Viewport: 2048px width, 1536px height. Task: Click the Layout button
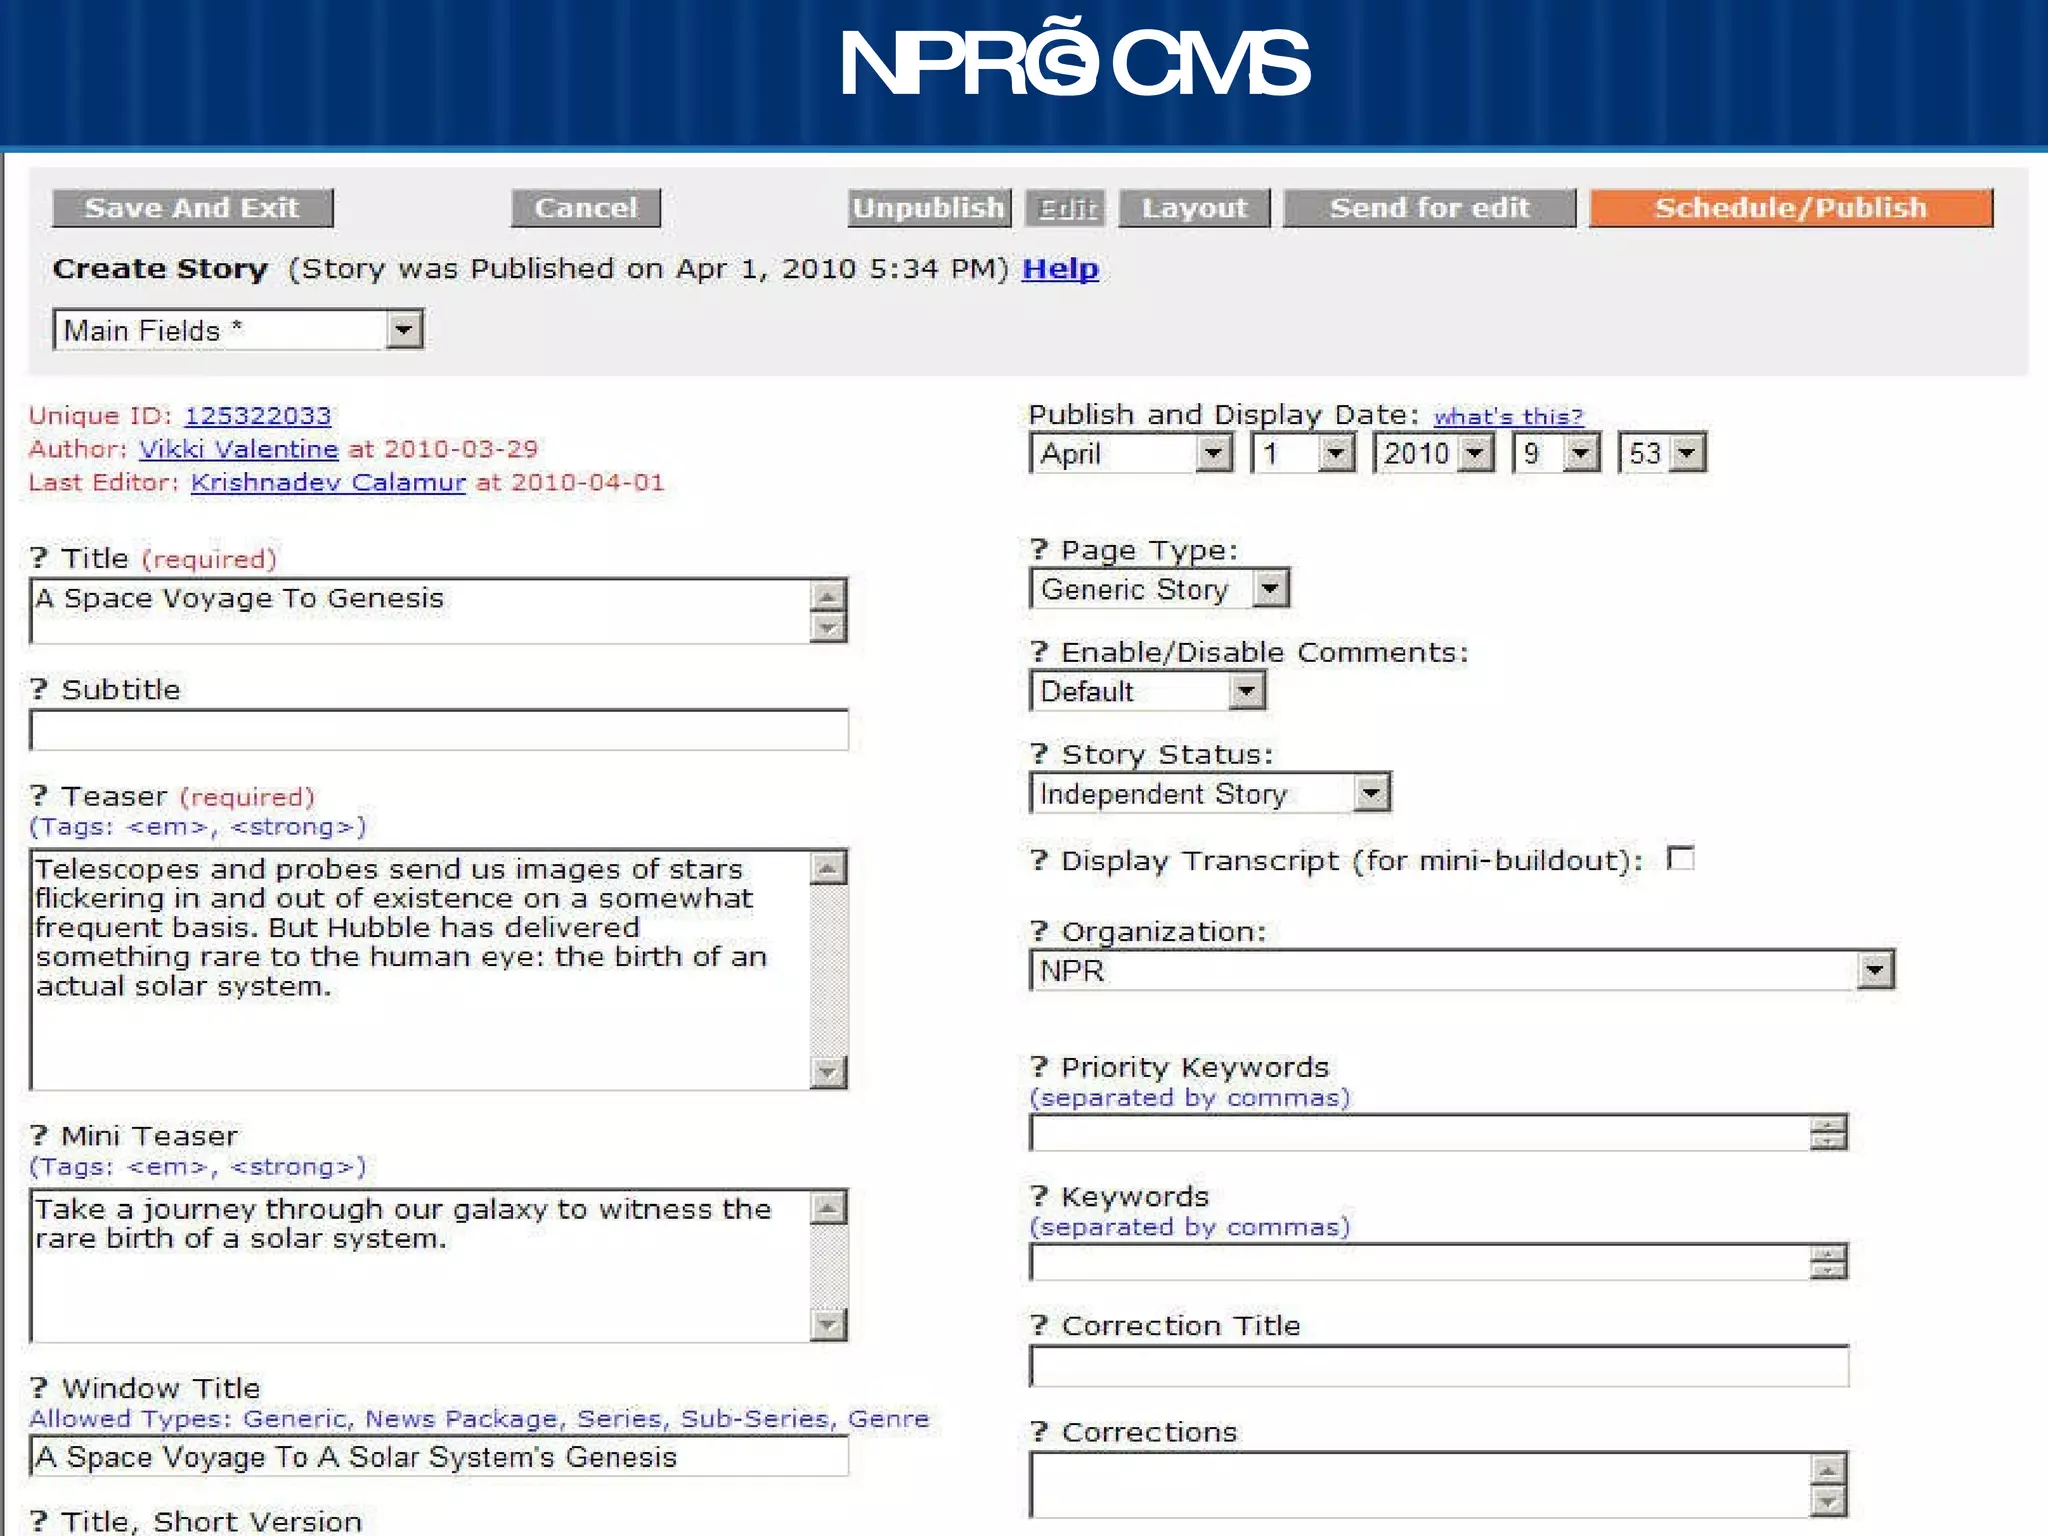coord(1194,208)
